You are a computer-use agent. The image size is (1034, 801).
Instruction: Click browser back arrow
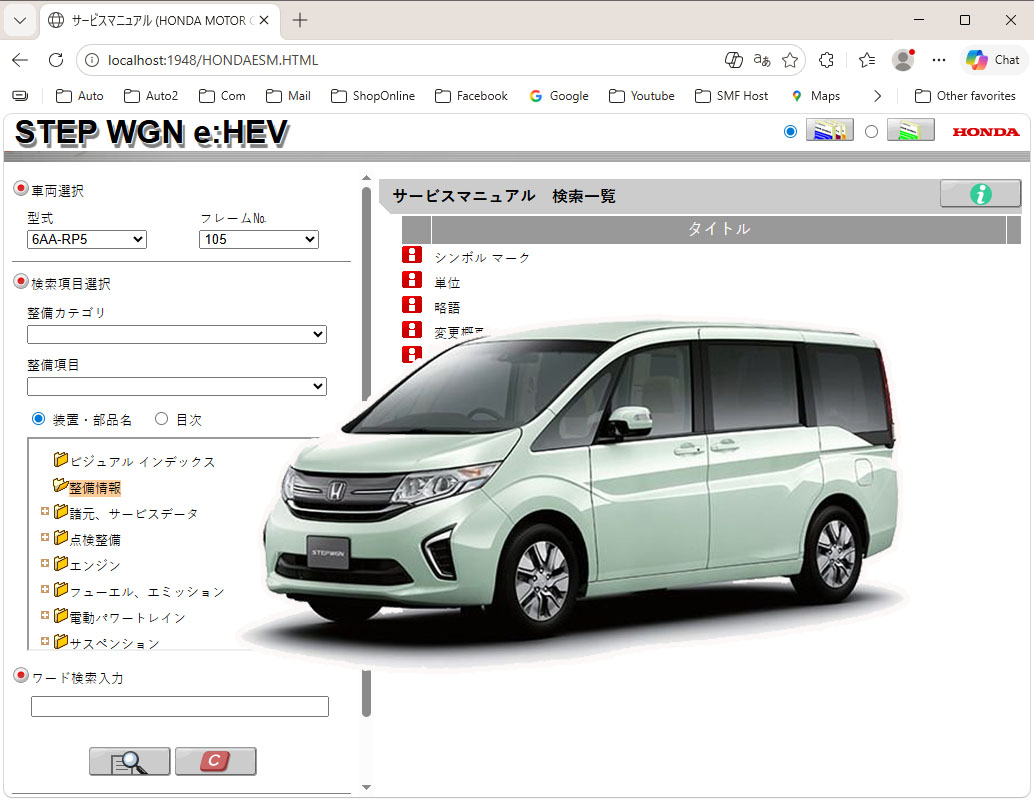coord(20,60)
